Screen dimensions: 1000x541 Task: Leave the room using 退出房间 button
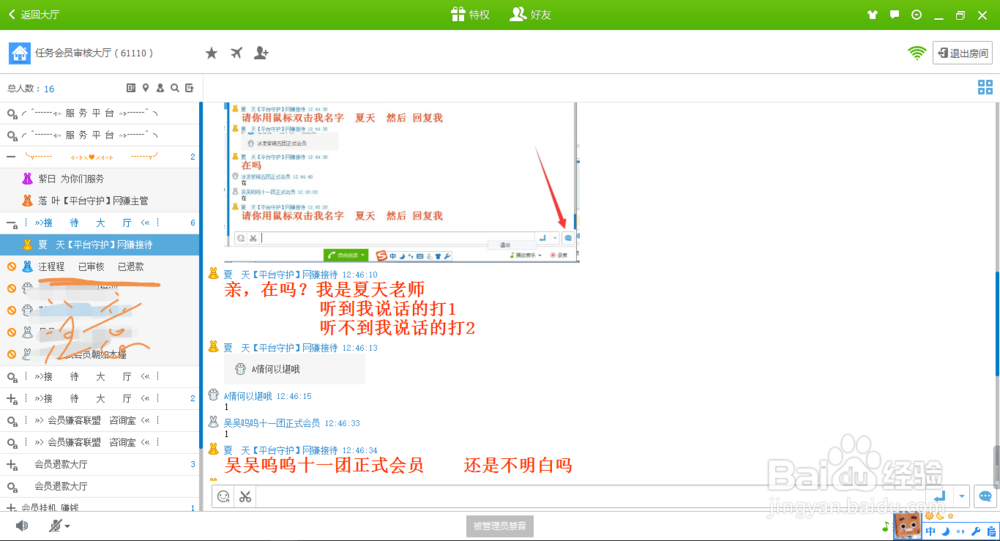[x=963, y=53]
